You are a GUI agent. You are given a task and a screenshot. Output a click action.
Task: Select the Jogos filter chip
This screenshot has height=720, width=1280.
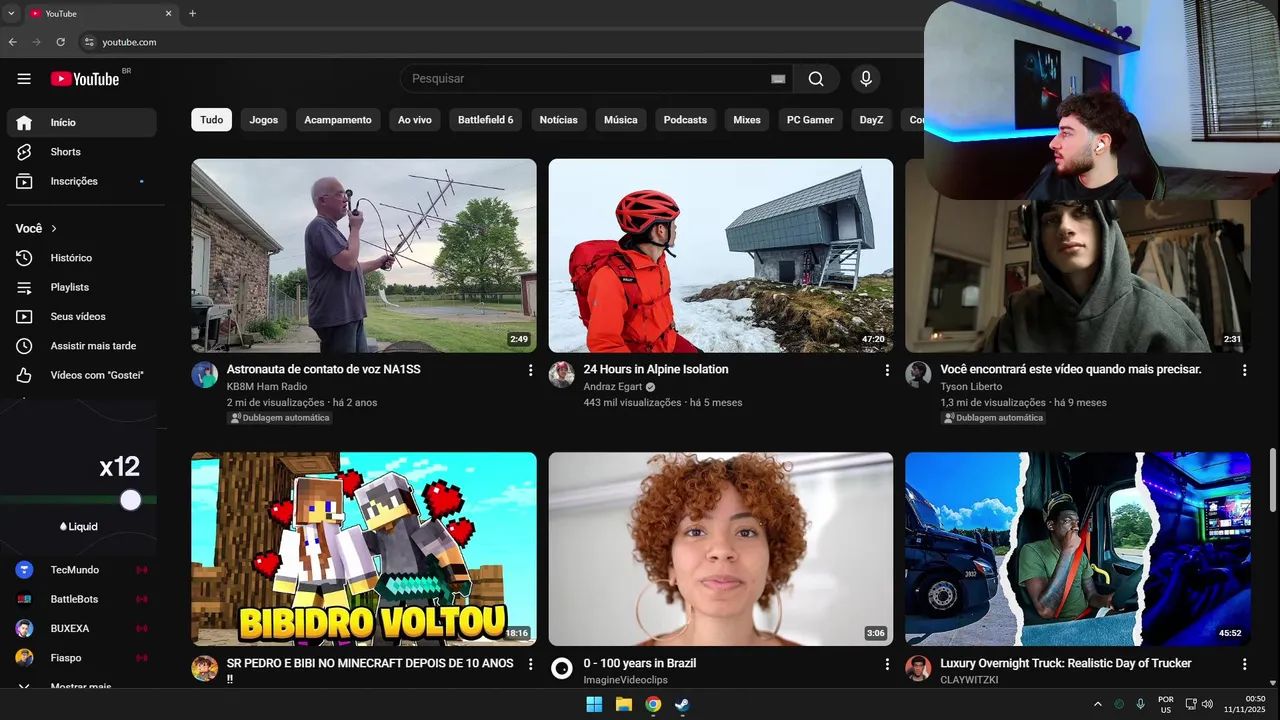click(x=264, y=120)
